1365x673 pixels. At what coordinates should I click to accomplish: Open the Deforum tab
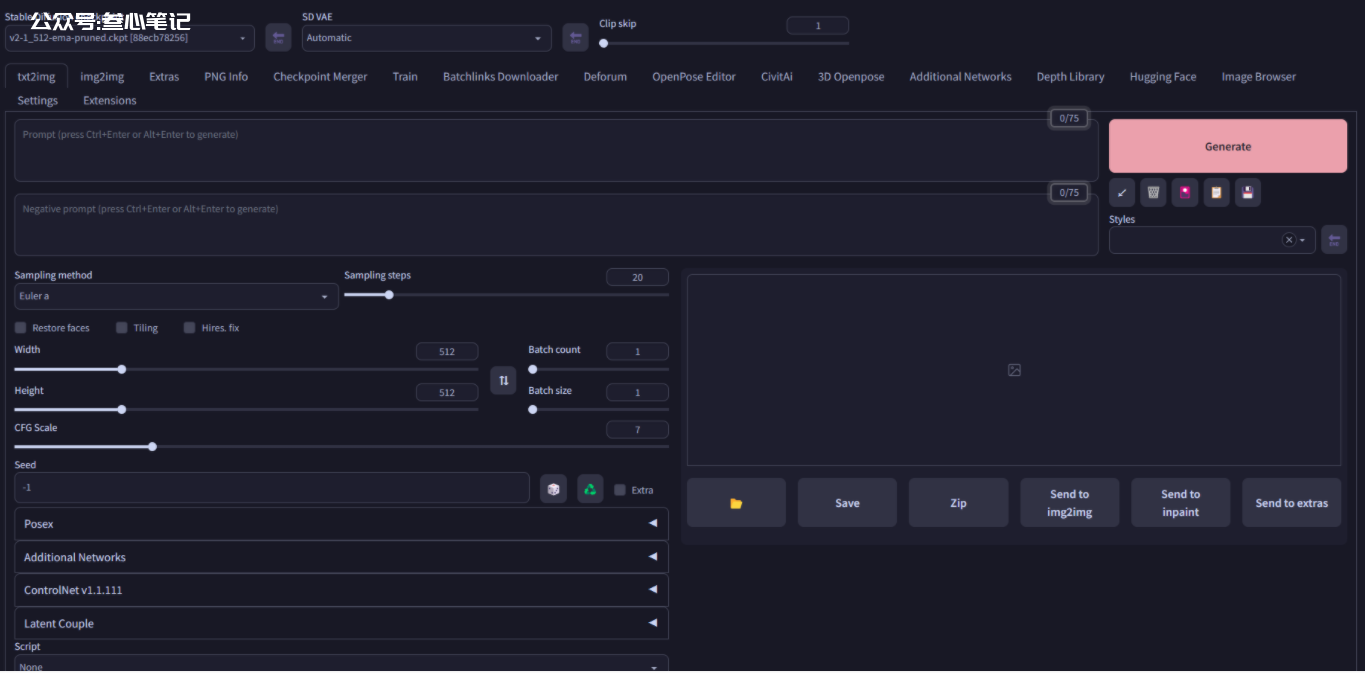[x=605, y=76]
